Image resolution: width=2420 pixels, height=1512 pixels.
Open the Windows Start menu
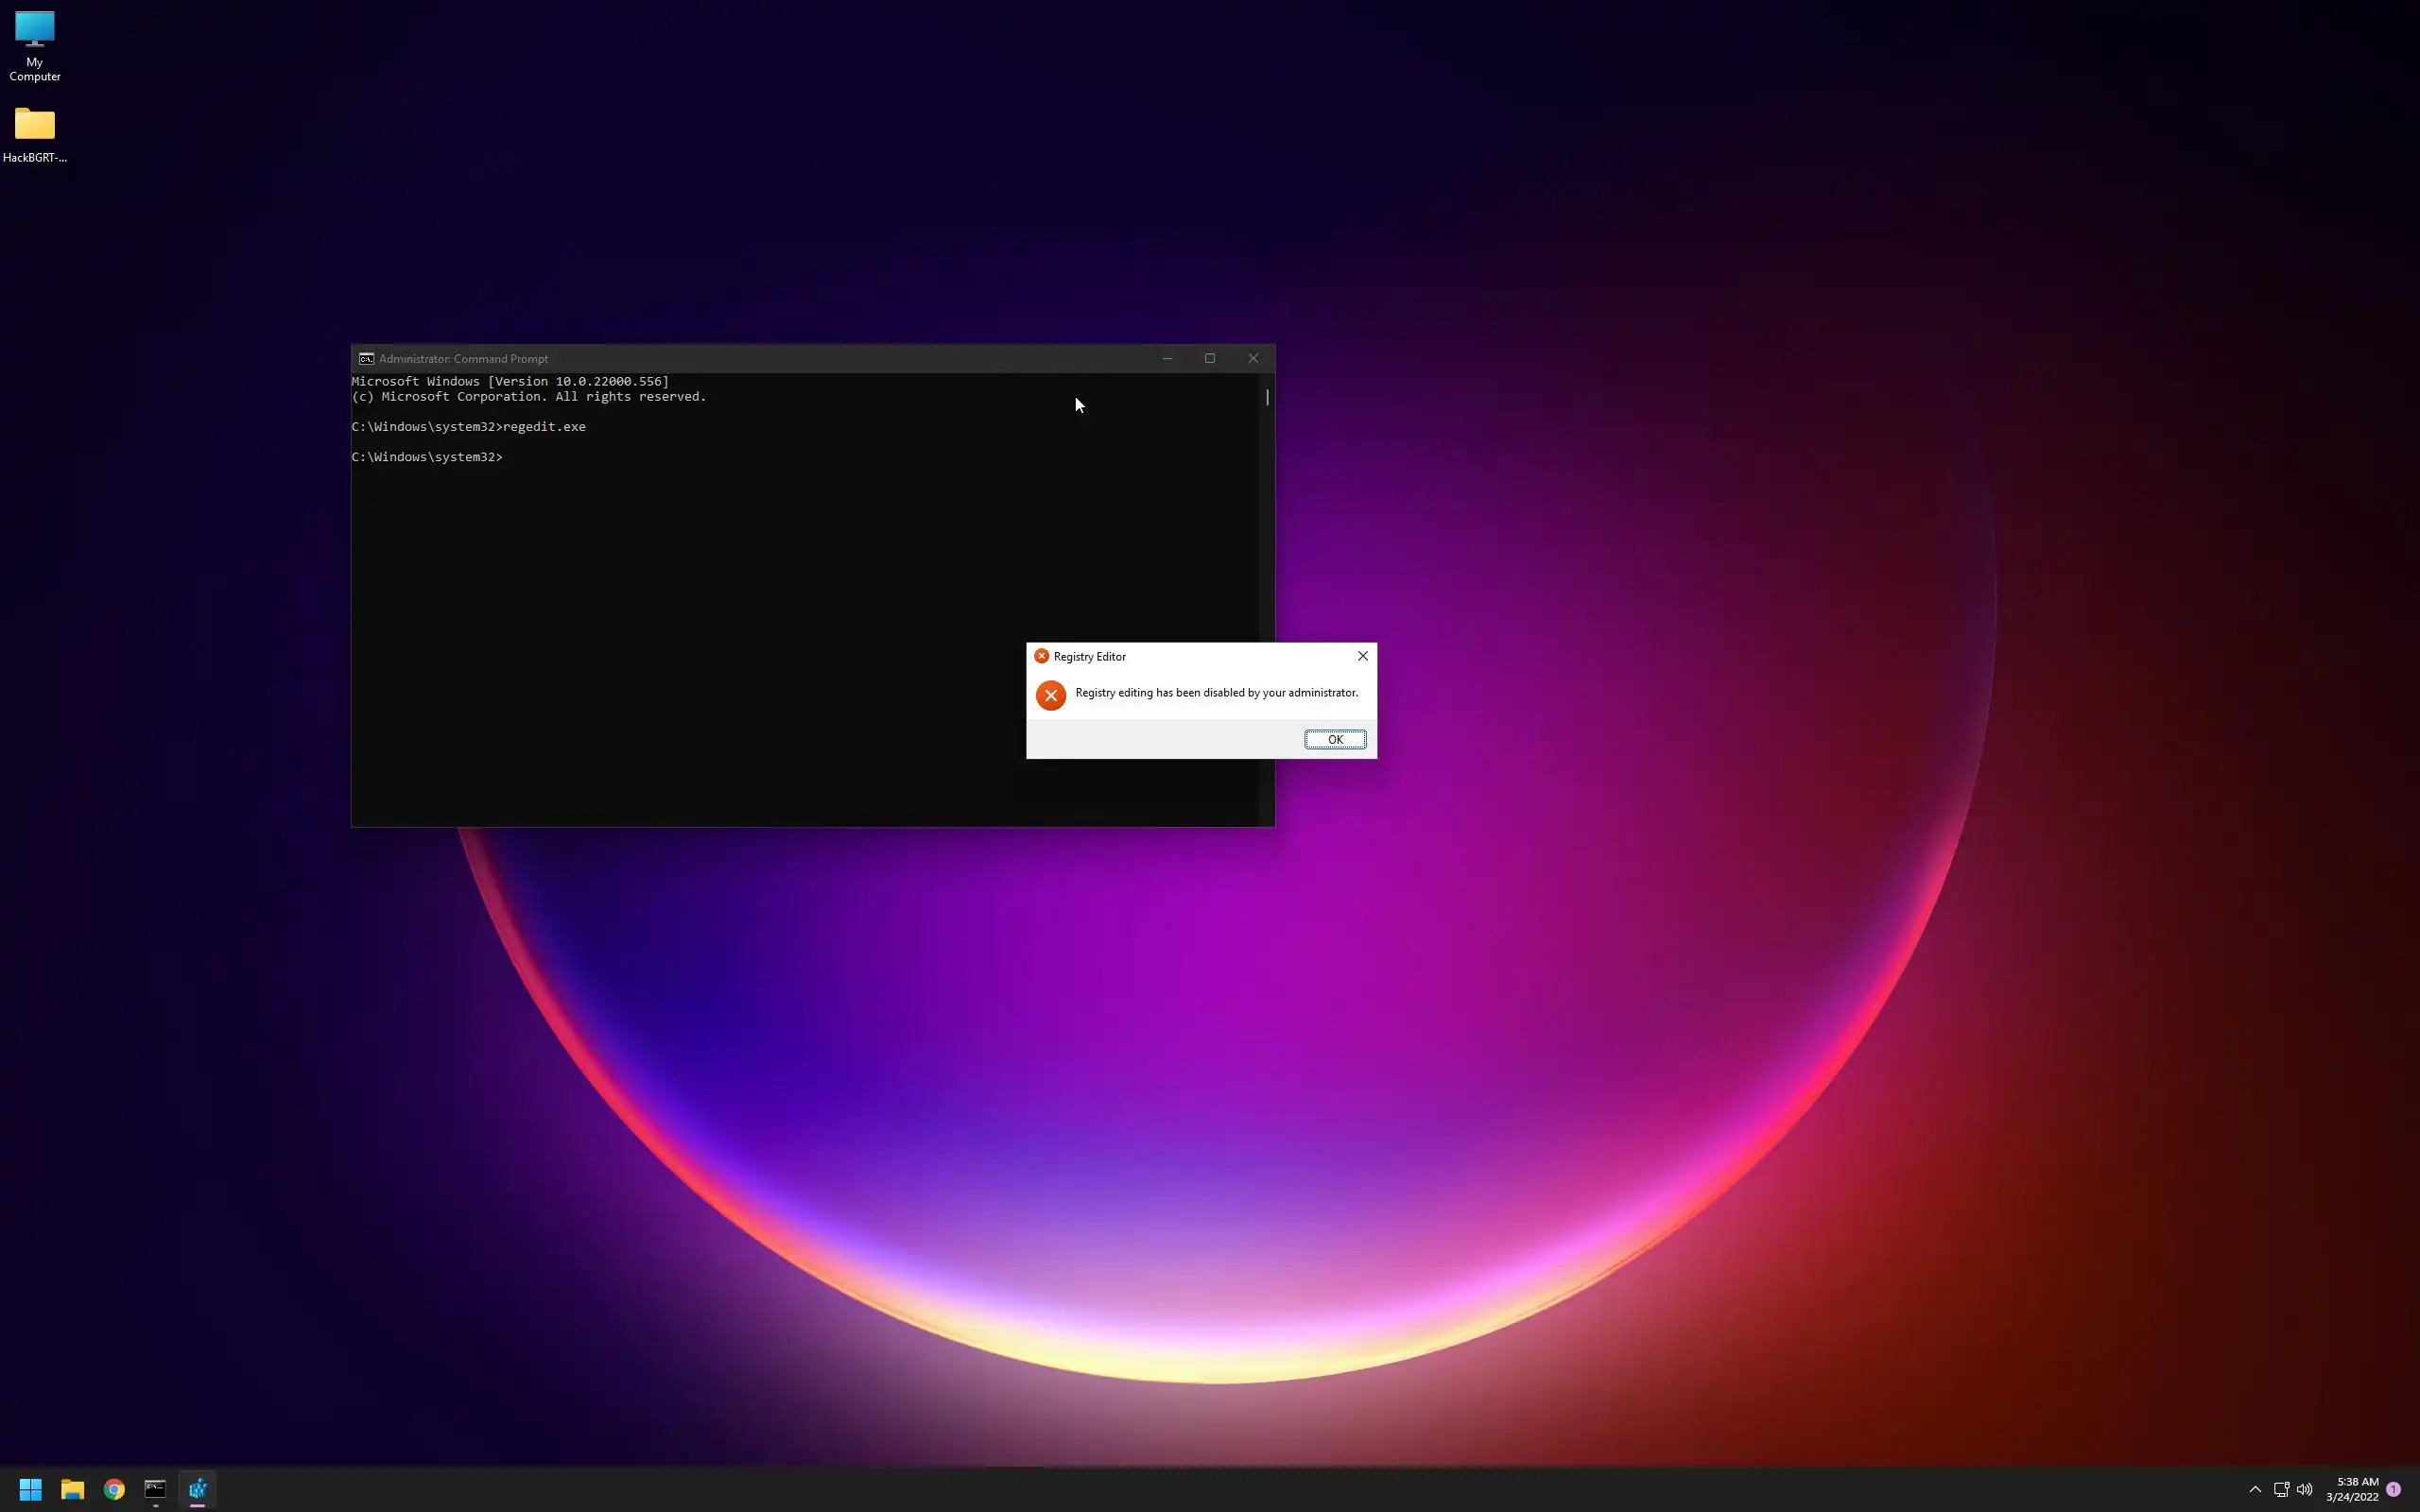pos(30,1489)
